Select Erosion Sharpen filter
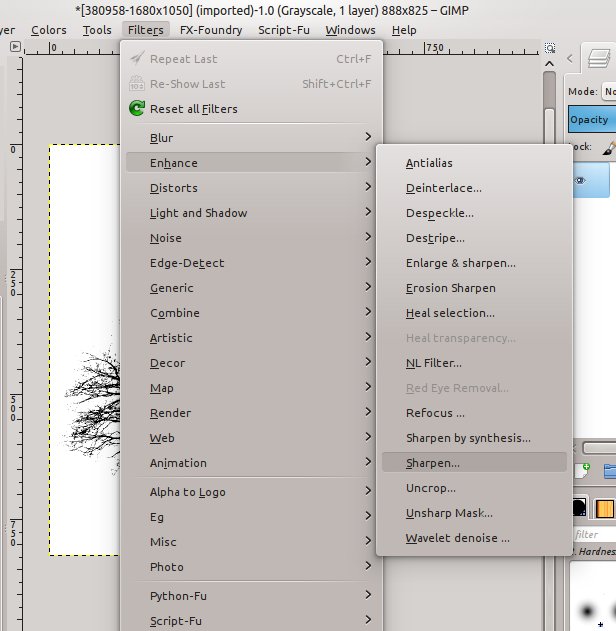Viewport: 616px width, 631px height. [474, 287]
